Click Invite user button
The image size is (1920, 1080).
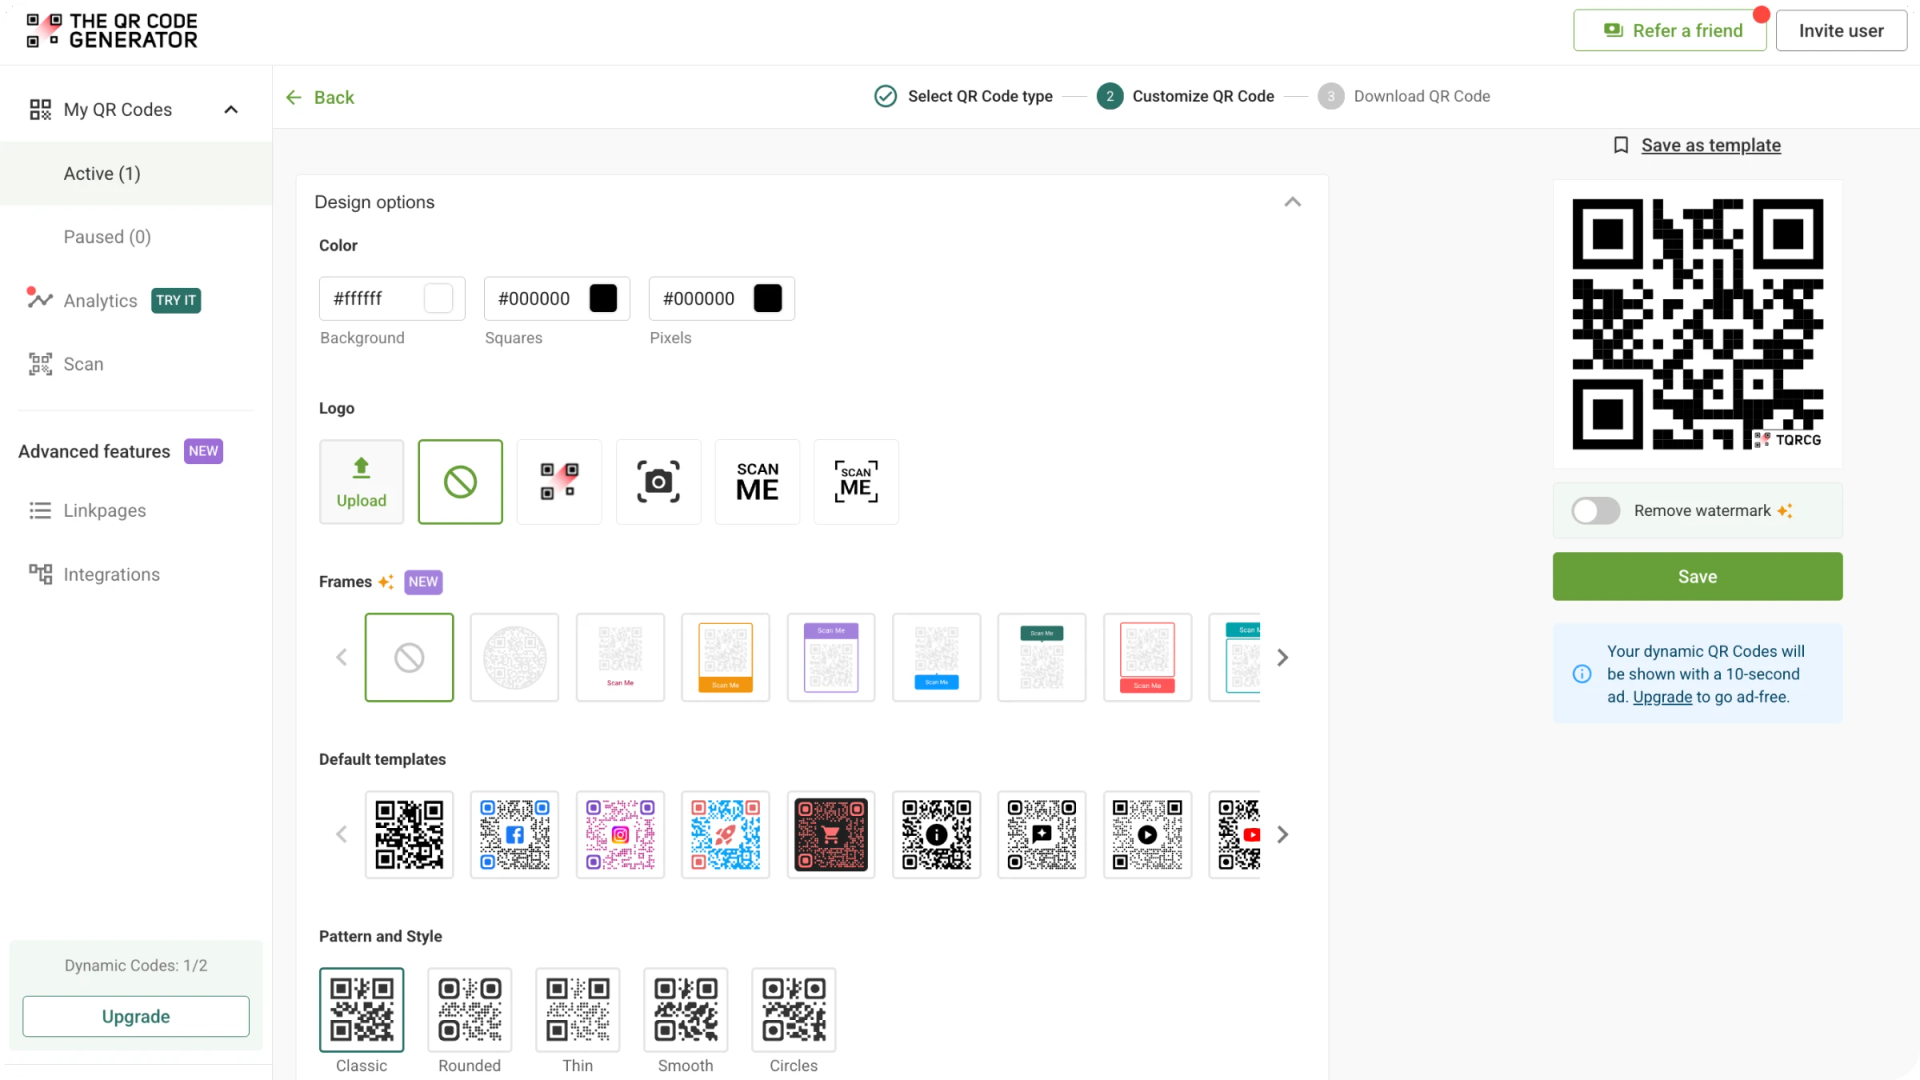(1841, 31)
